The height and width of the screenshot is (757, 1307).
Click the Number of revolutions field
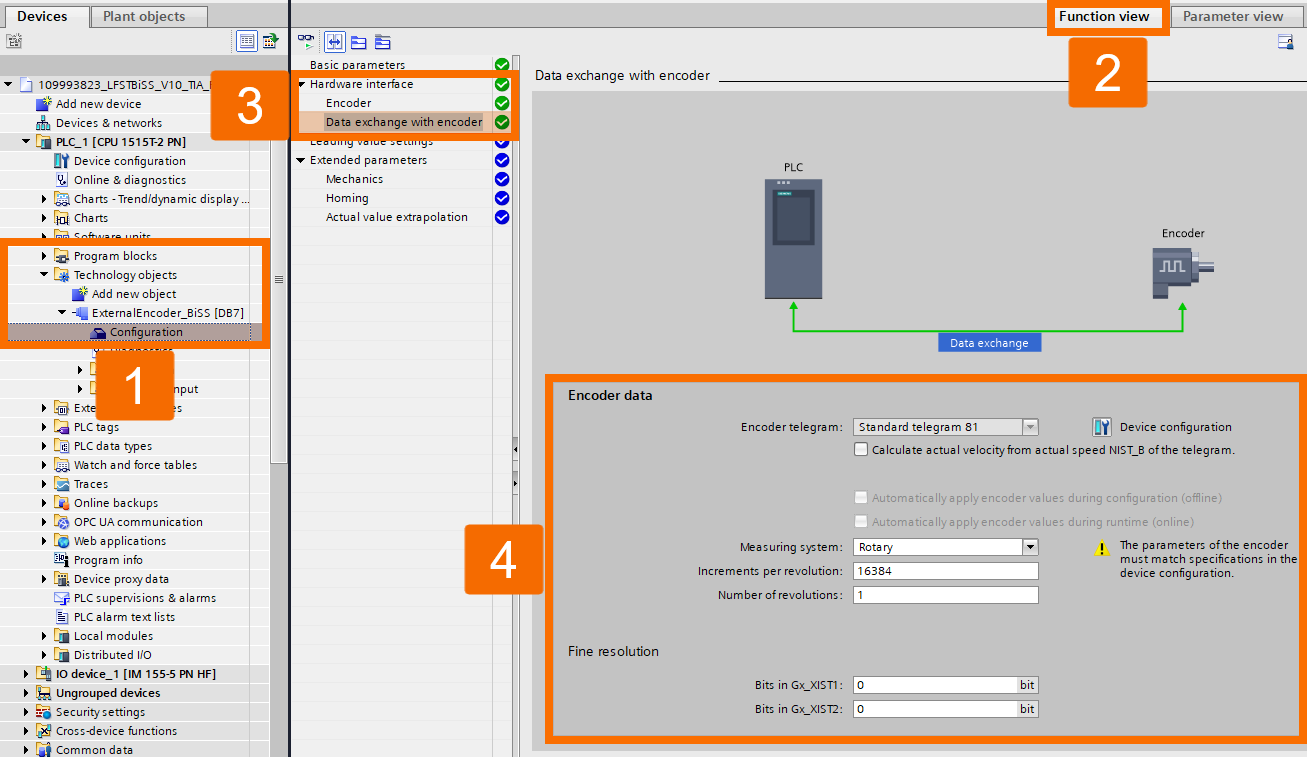point(946,595)
